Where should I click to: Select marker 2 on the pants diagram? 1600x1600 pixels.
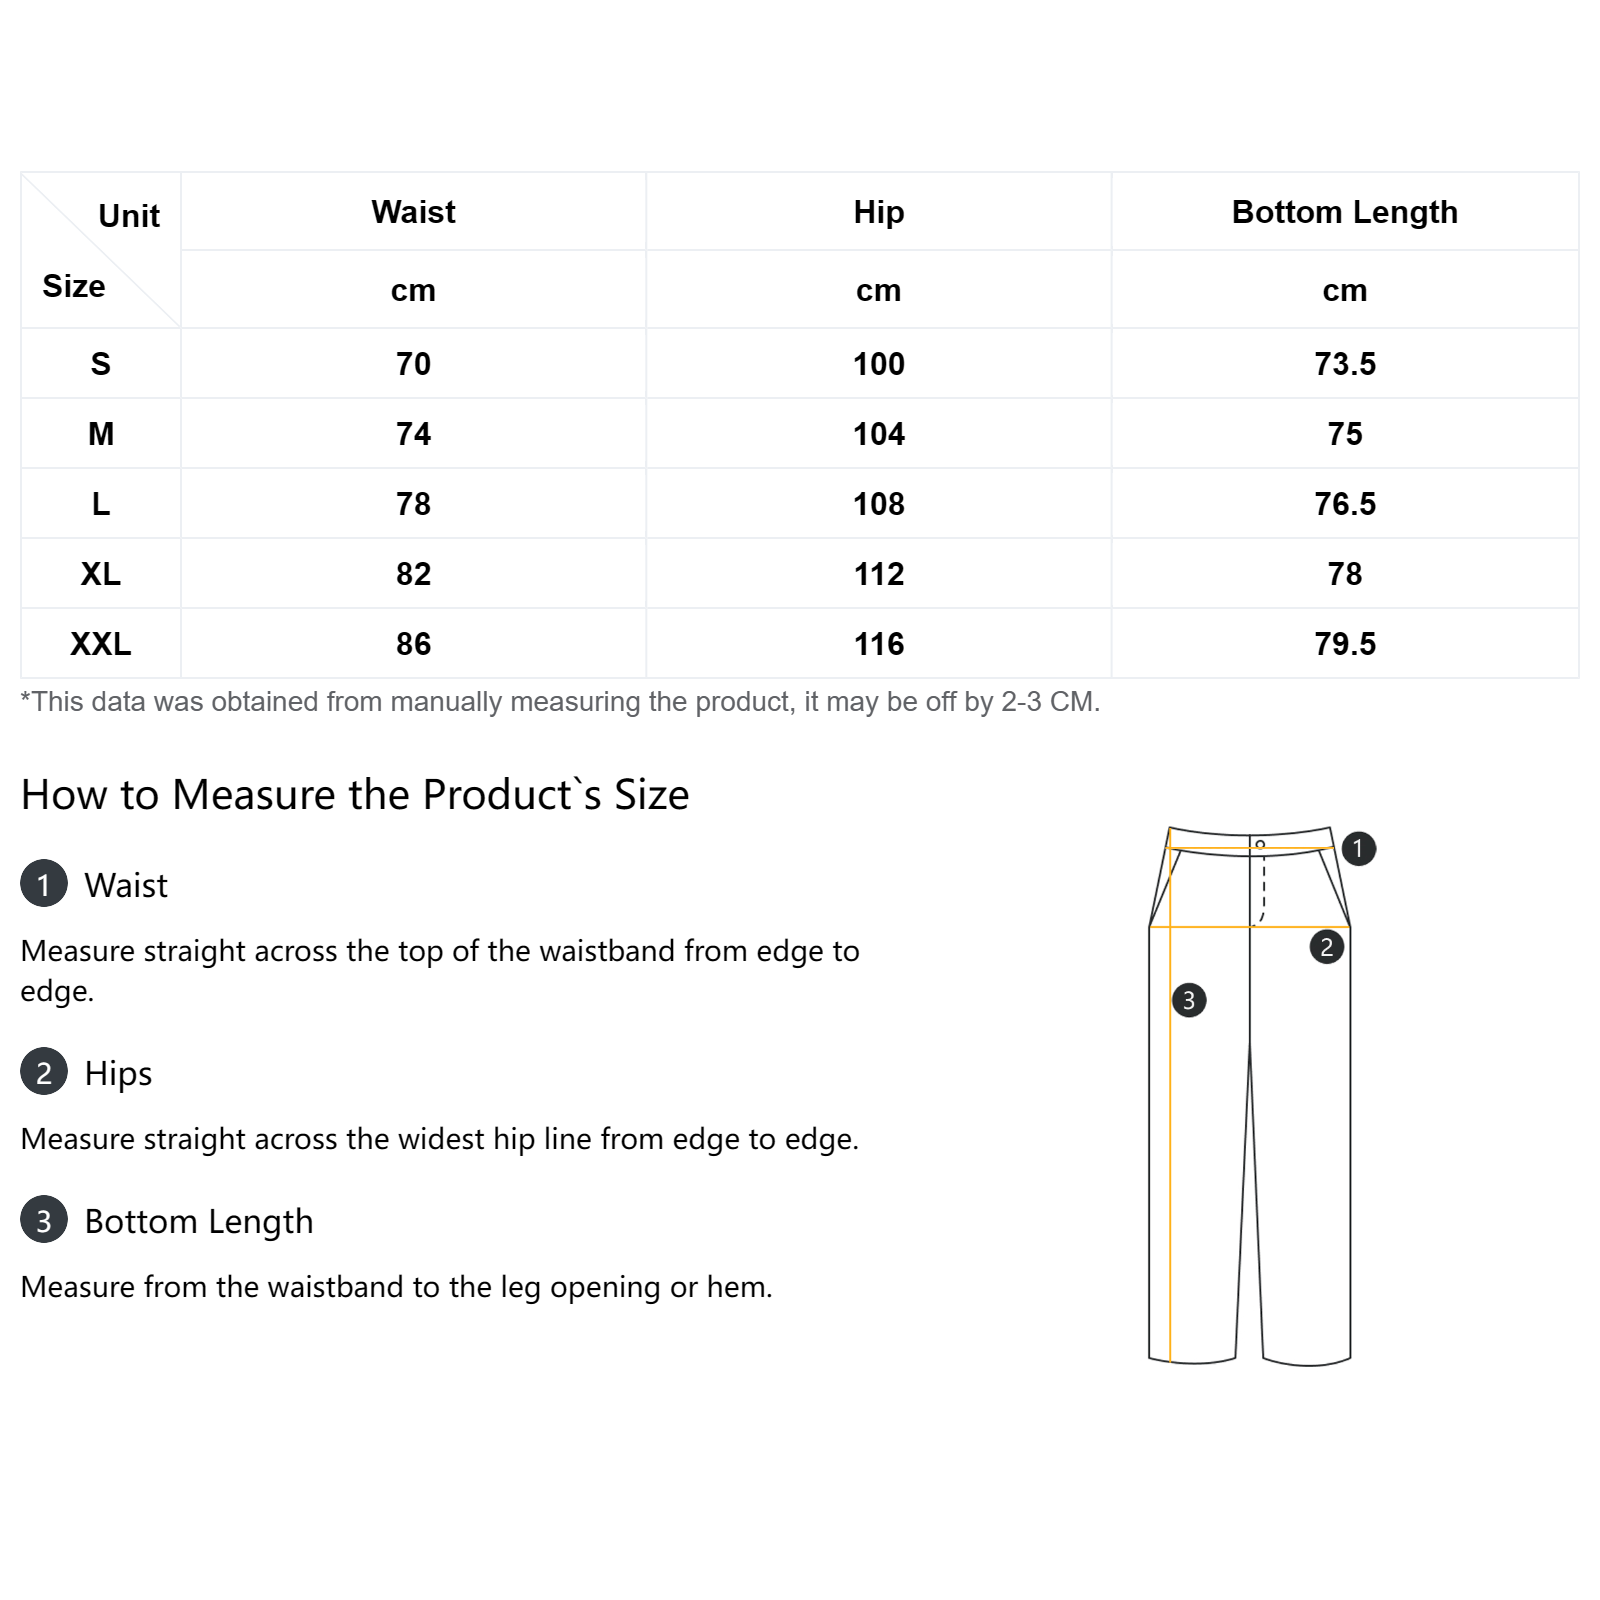1327,946
